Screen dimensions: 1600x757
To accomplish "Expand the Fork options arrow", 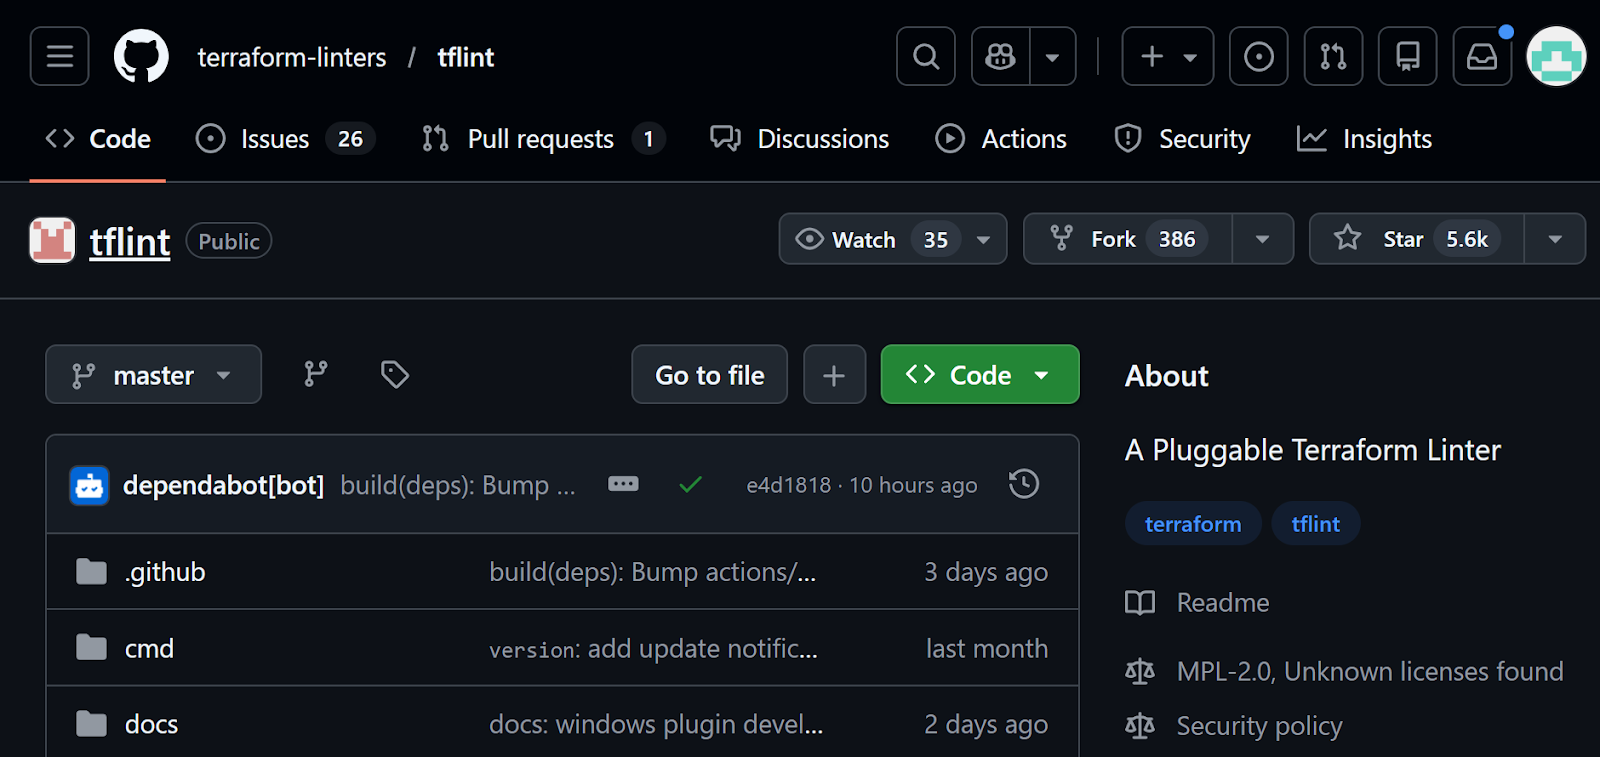I will (1263, 239).
